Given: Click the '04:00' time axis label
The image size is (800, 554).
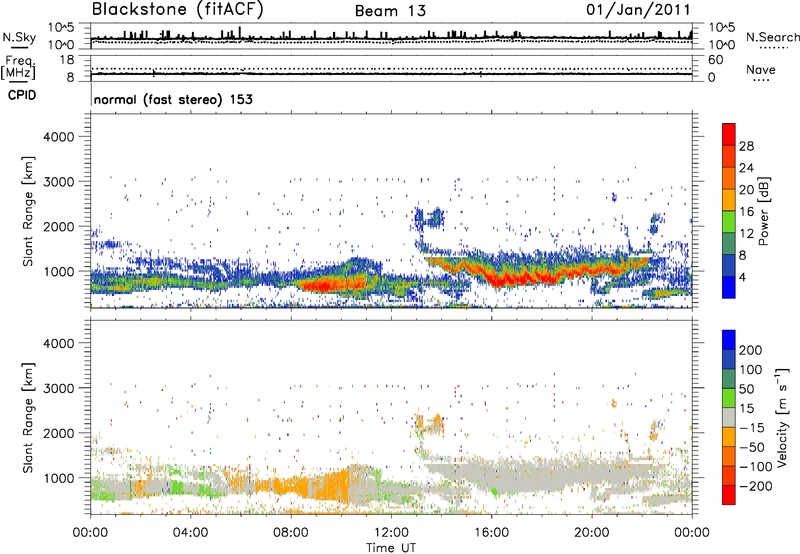Looking at the screenshot, I should [191, 533].
